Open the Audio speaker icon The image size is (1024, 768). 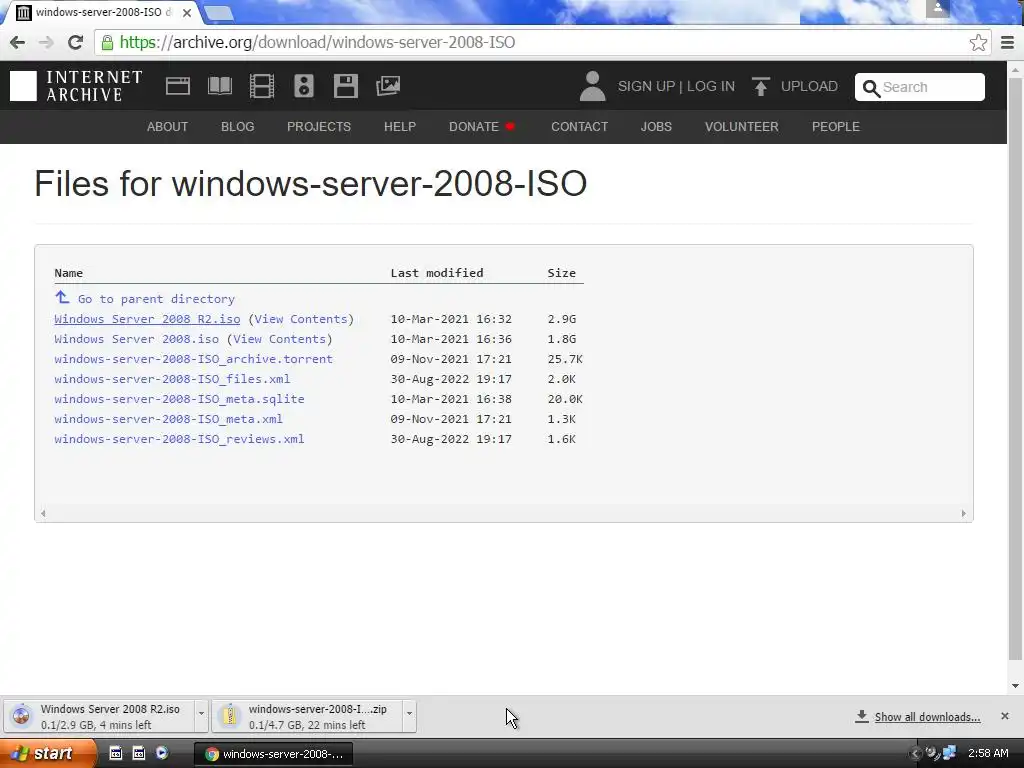click(304, 86)
